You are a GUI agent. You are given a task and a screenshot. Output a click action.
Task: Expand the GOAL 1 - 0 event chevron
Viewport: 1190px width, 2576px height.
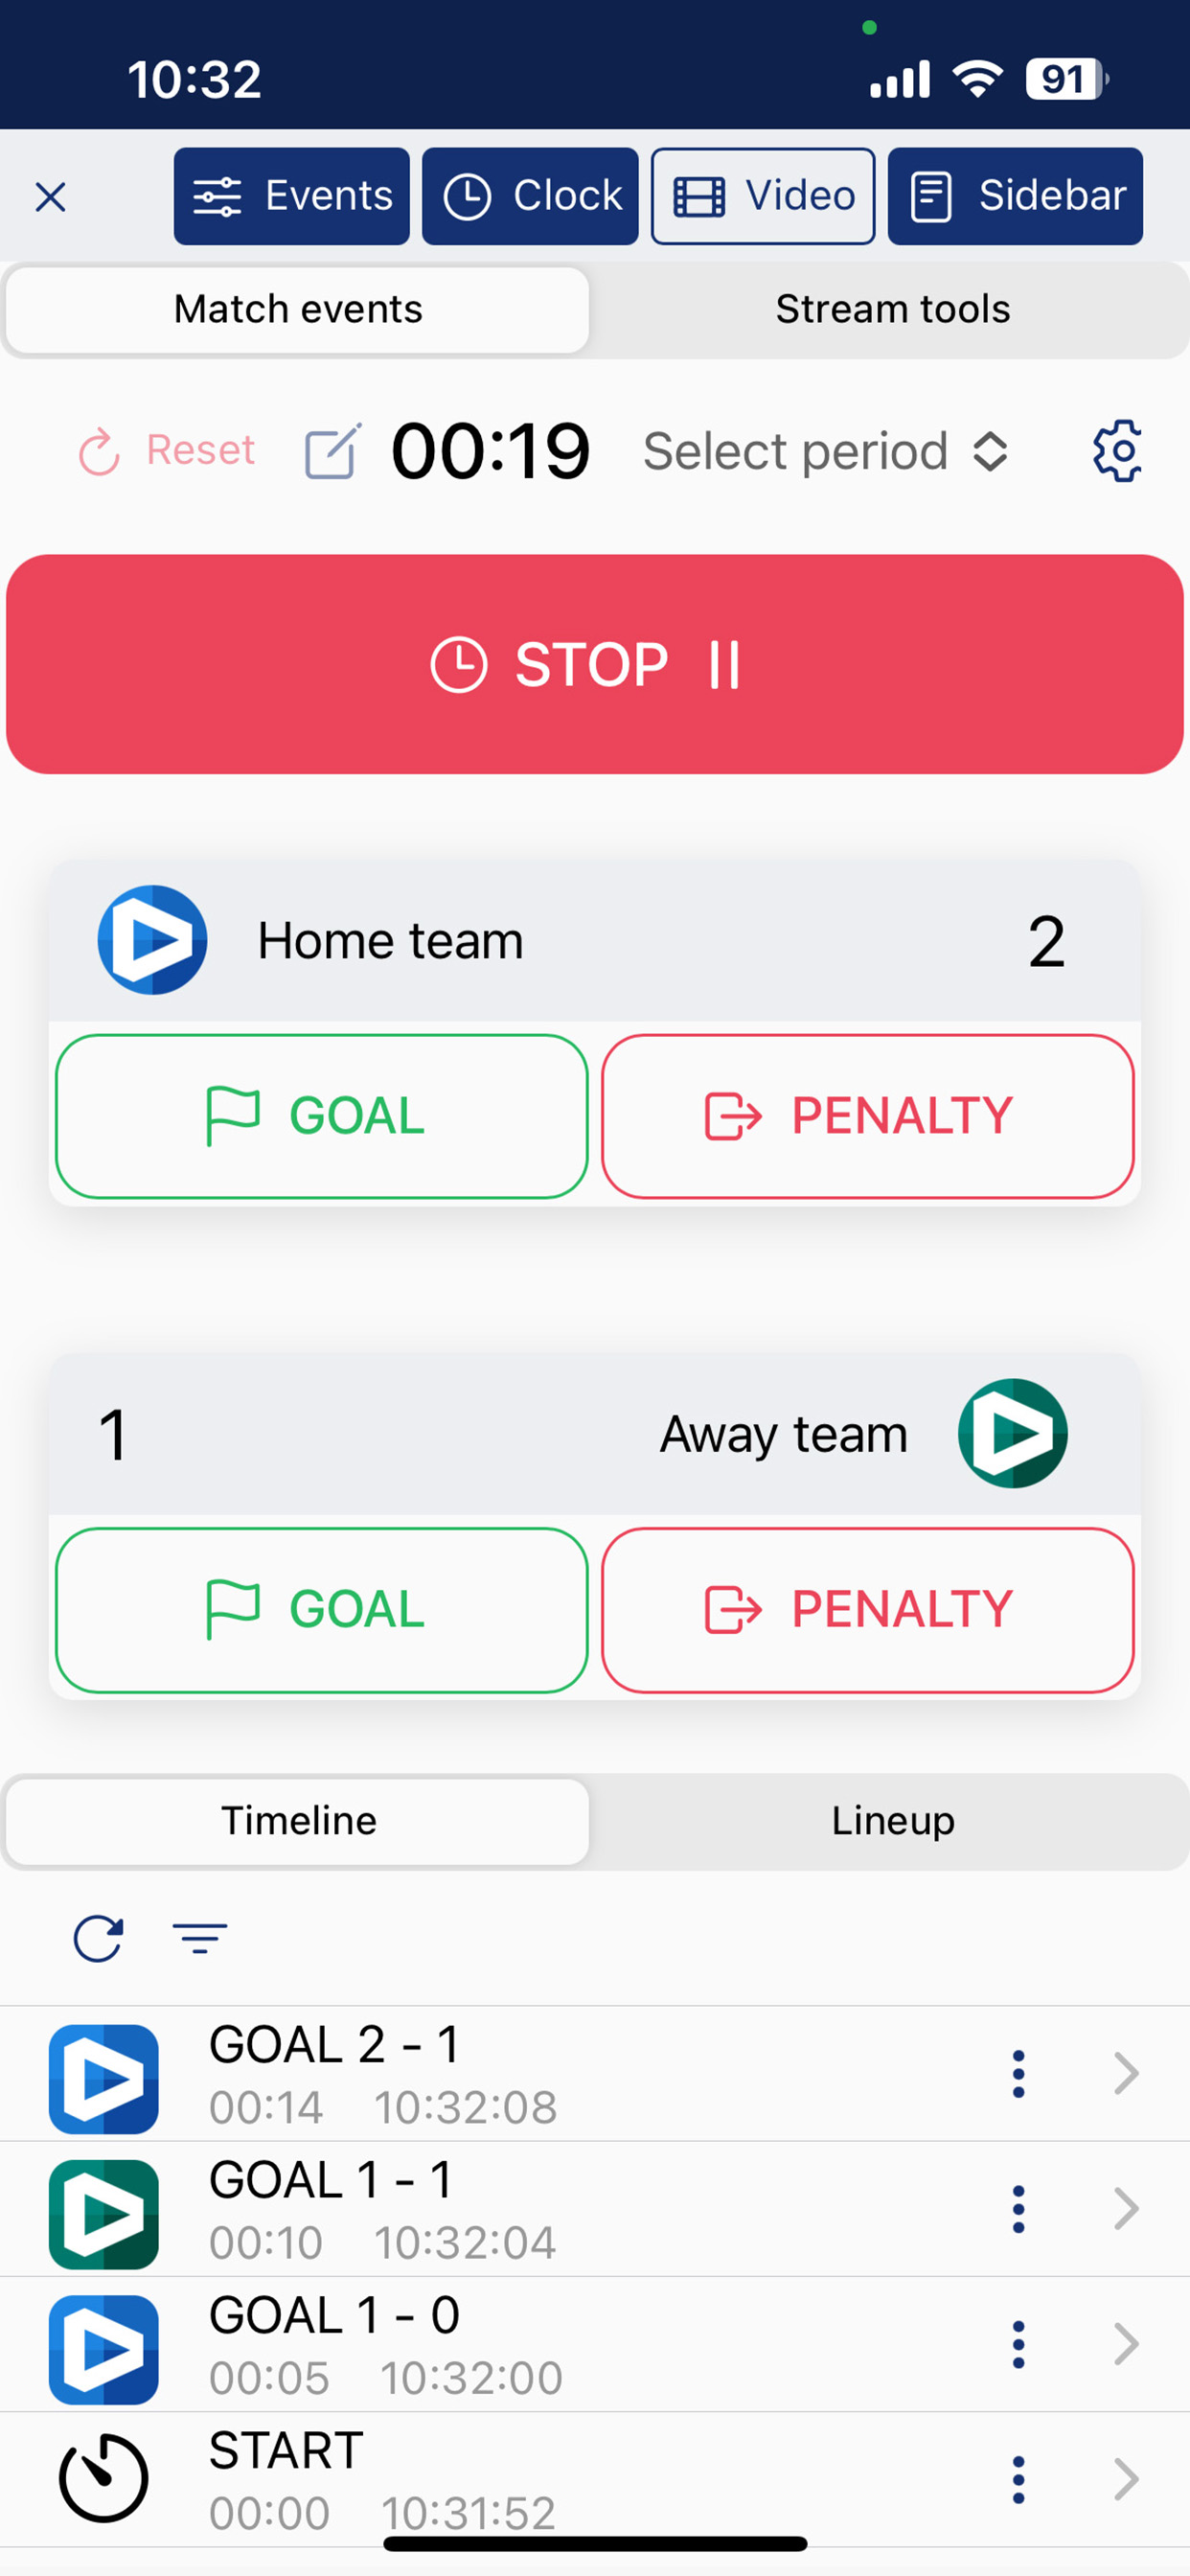[x=1126, y=2344]
